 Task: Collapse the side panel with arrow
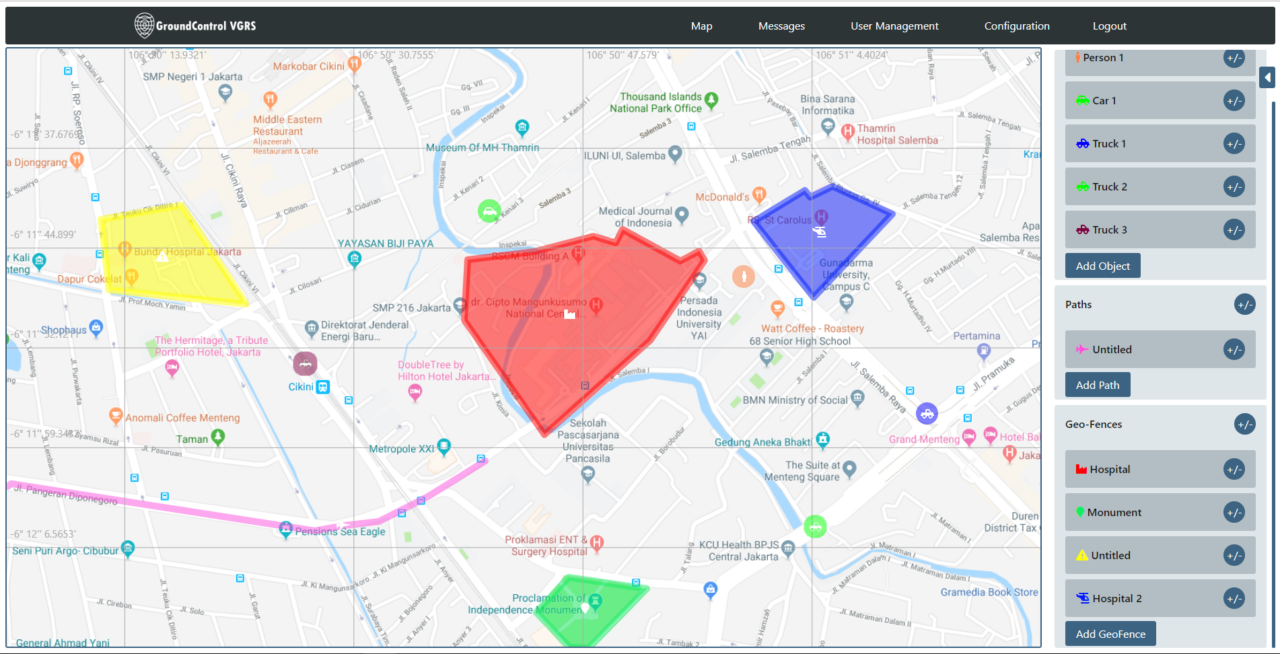pyautogui.click(x=1267, y=77)
